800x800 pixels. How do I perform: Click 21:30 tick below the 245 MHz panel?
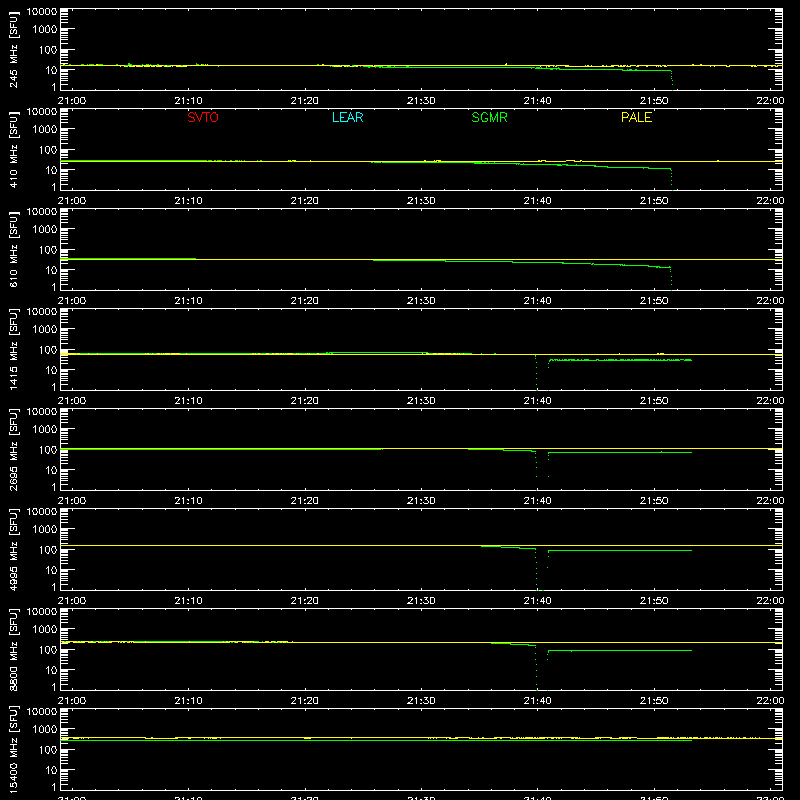click(x=421, y=101)
